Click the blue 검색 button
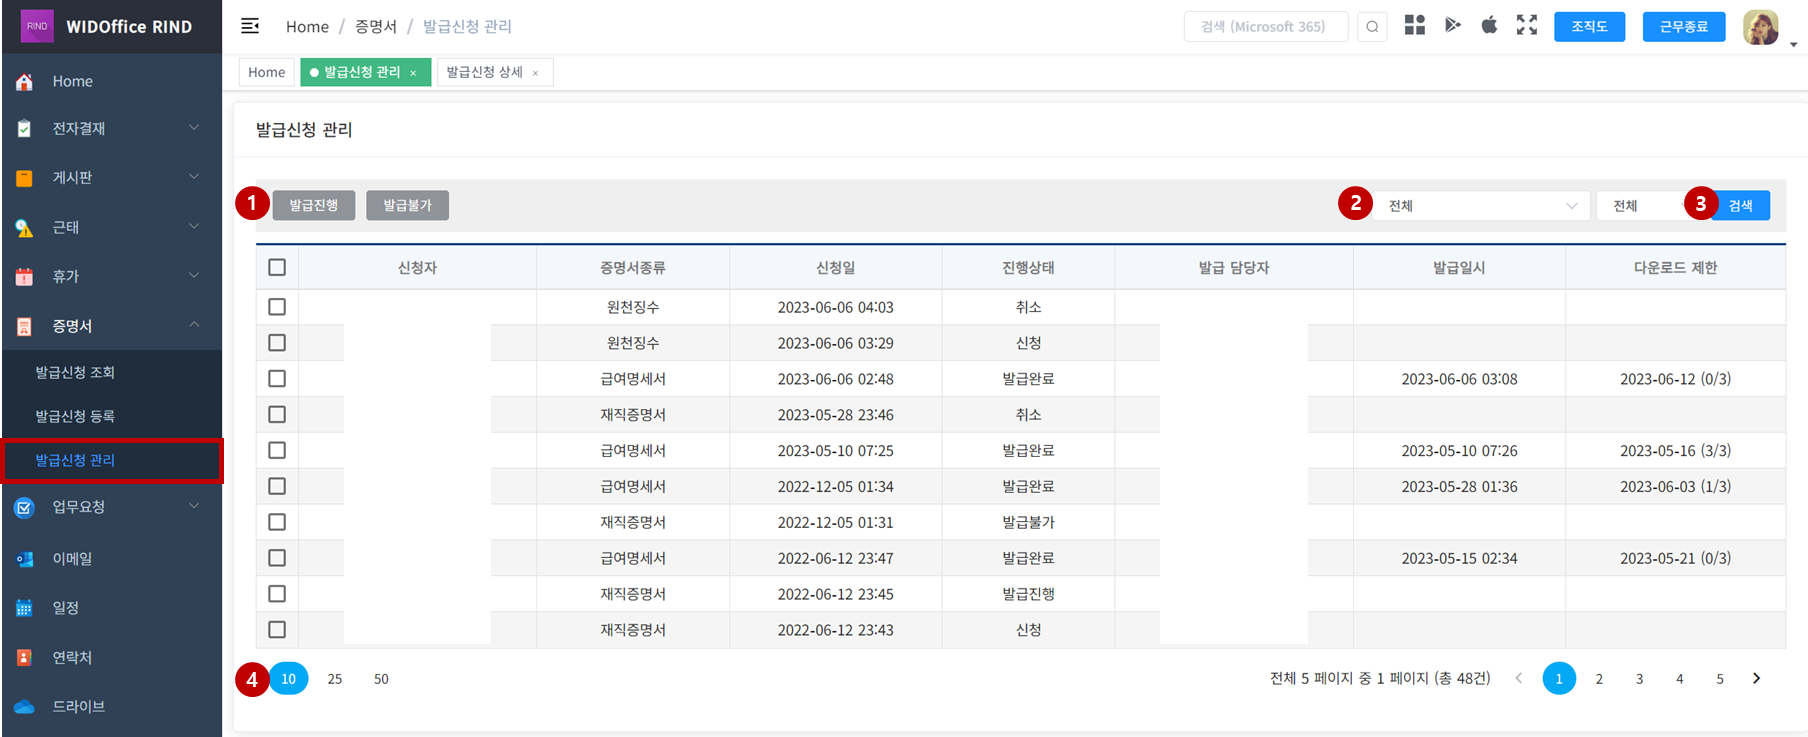 pyautogui.click(x=1741, y=206)
